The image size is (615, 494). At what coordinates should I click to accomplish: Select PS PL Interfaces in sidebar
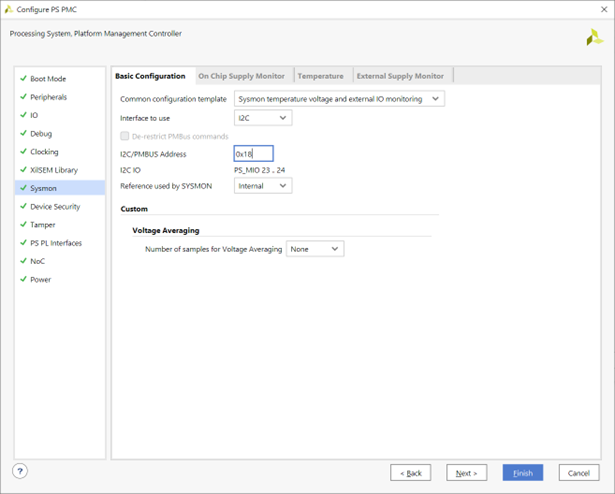60,243
